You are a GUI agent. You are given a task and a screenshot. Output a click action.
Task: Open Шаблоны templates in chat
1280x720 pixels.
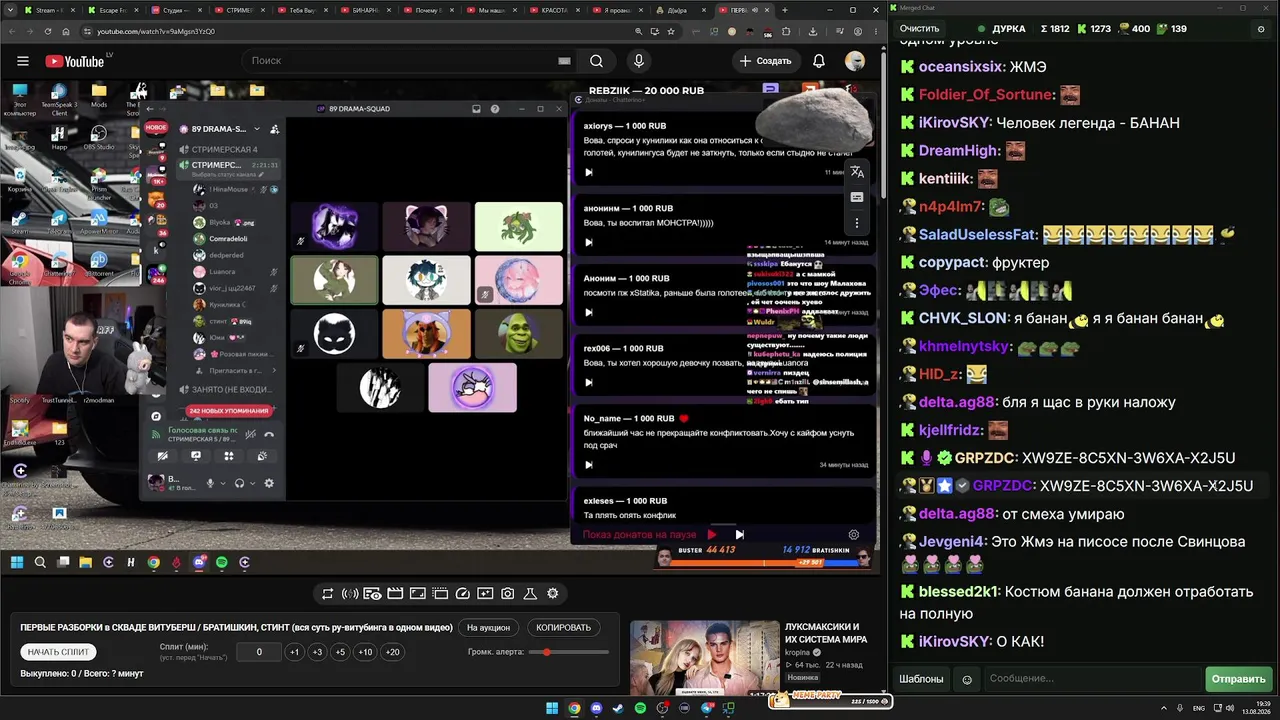pos(921,679)
